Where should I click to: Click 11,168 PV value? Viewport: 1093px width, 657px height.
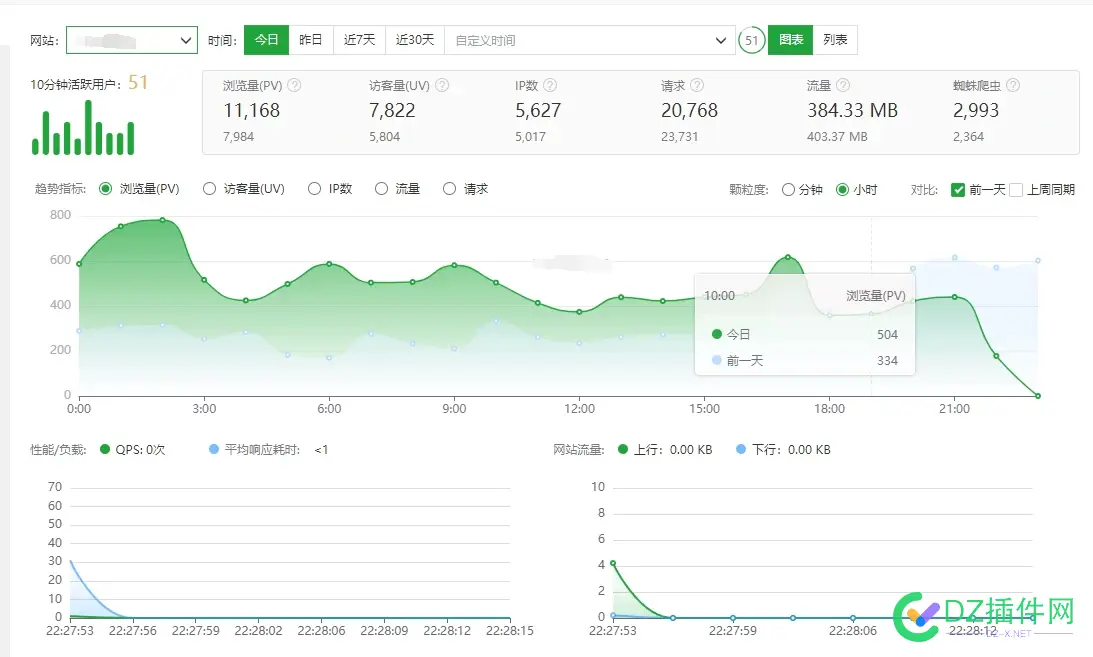point(252,111)
